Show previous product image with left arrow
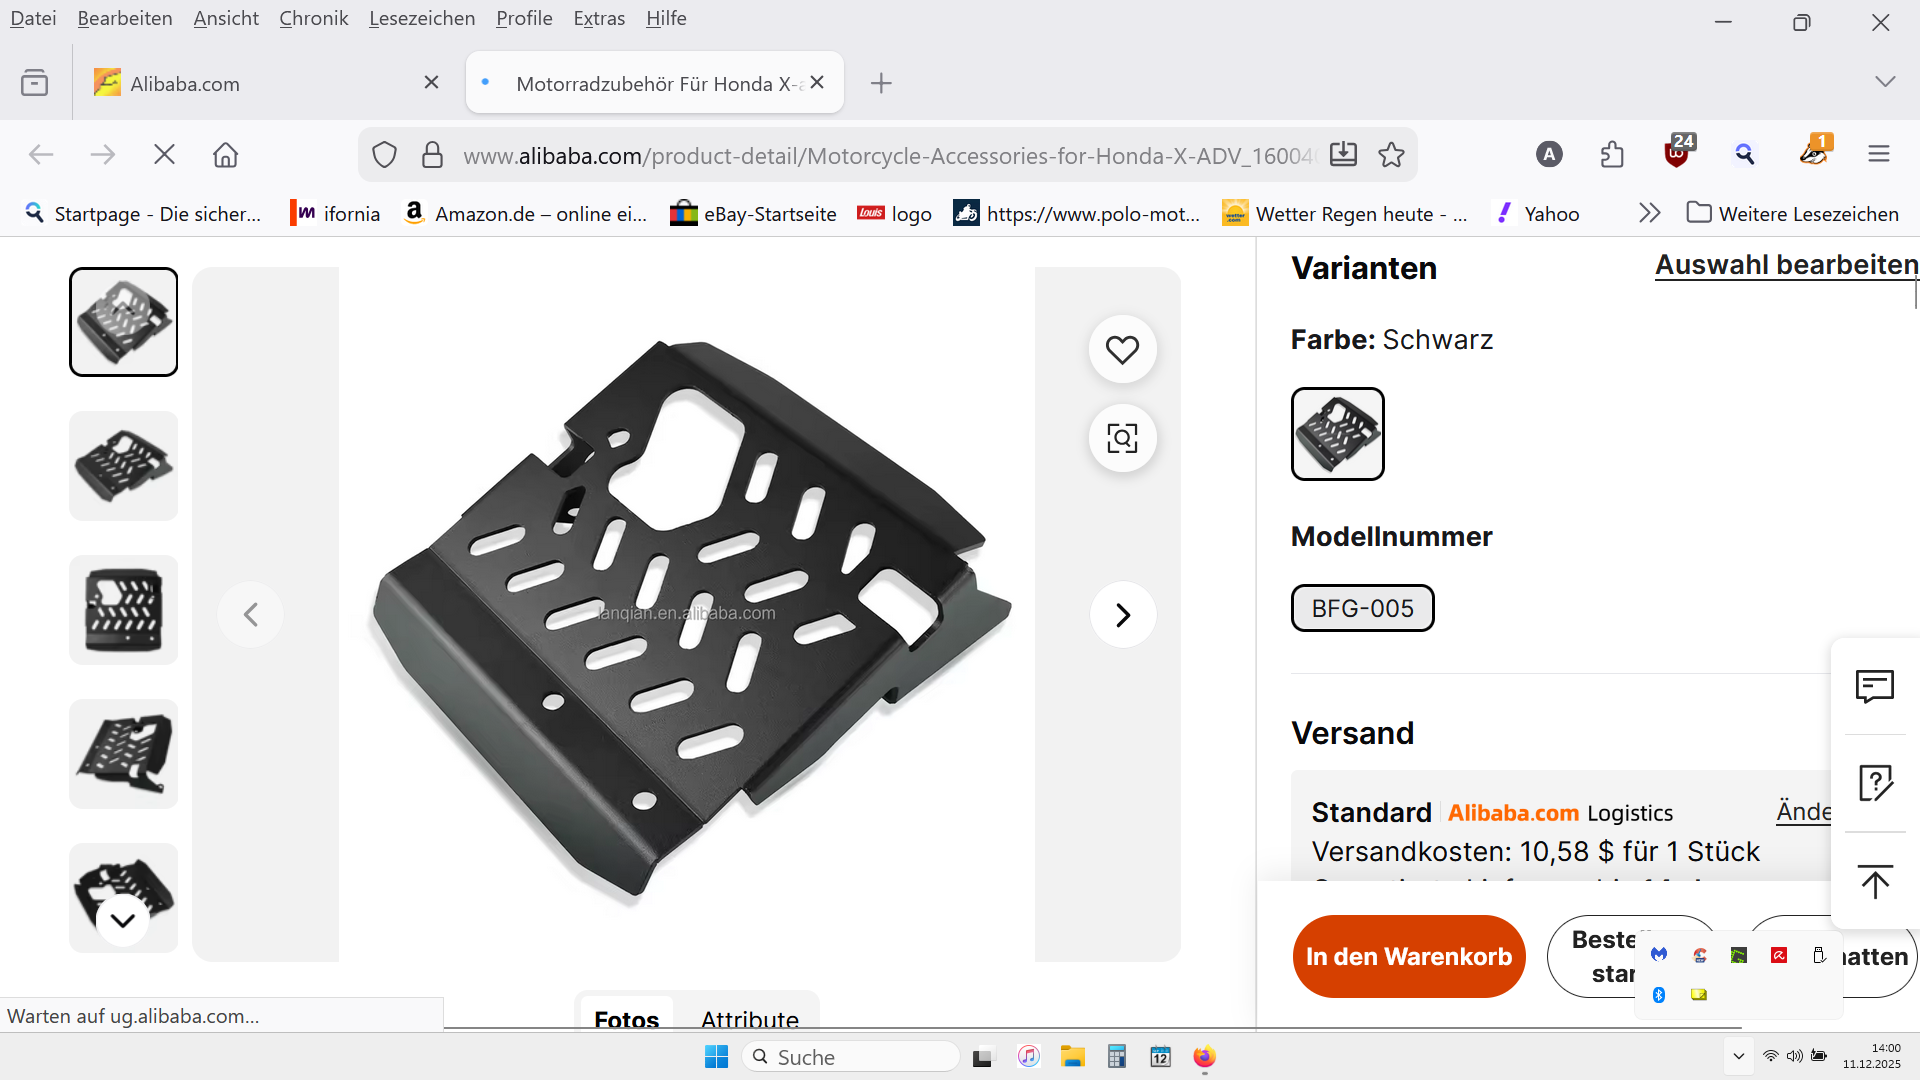The image size is (1920, 1080). tap(251, 614)
